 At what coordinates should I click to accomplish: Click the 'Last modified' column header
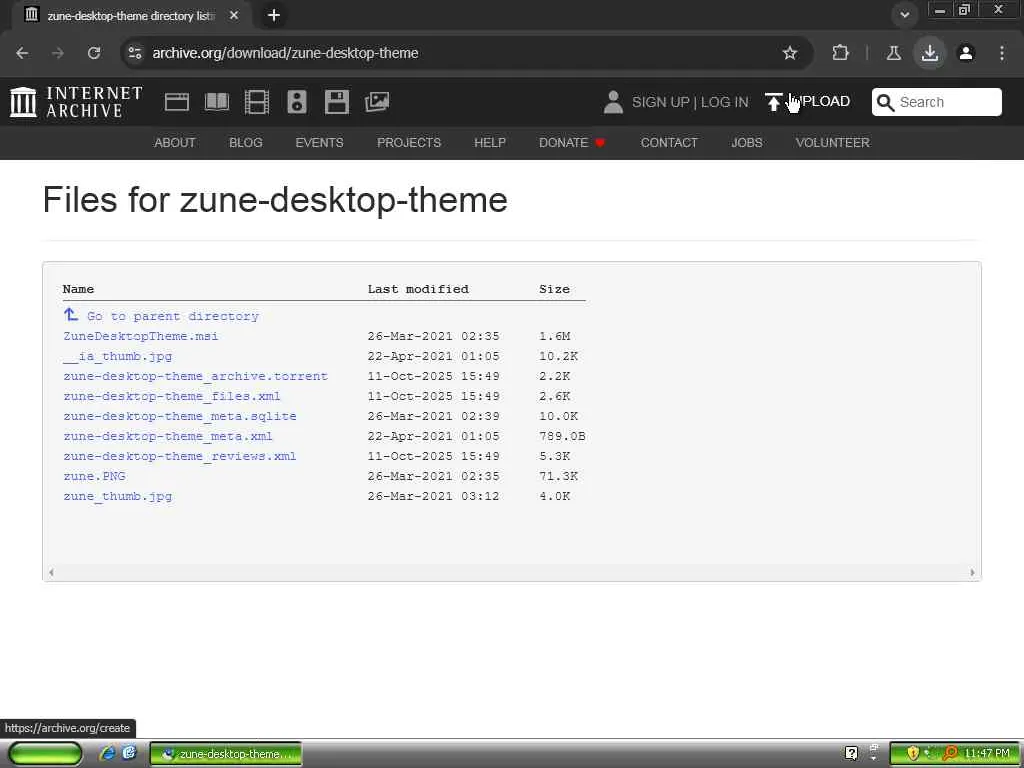coord(418,289)
